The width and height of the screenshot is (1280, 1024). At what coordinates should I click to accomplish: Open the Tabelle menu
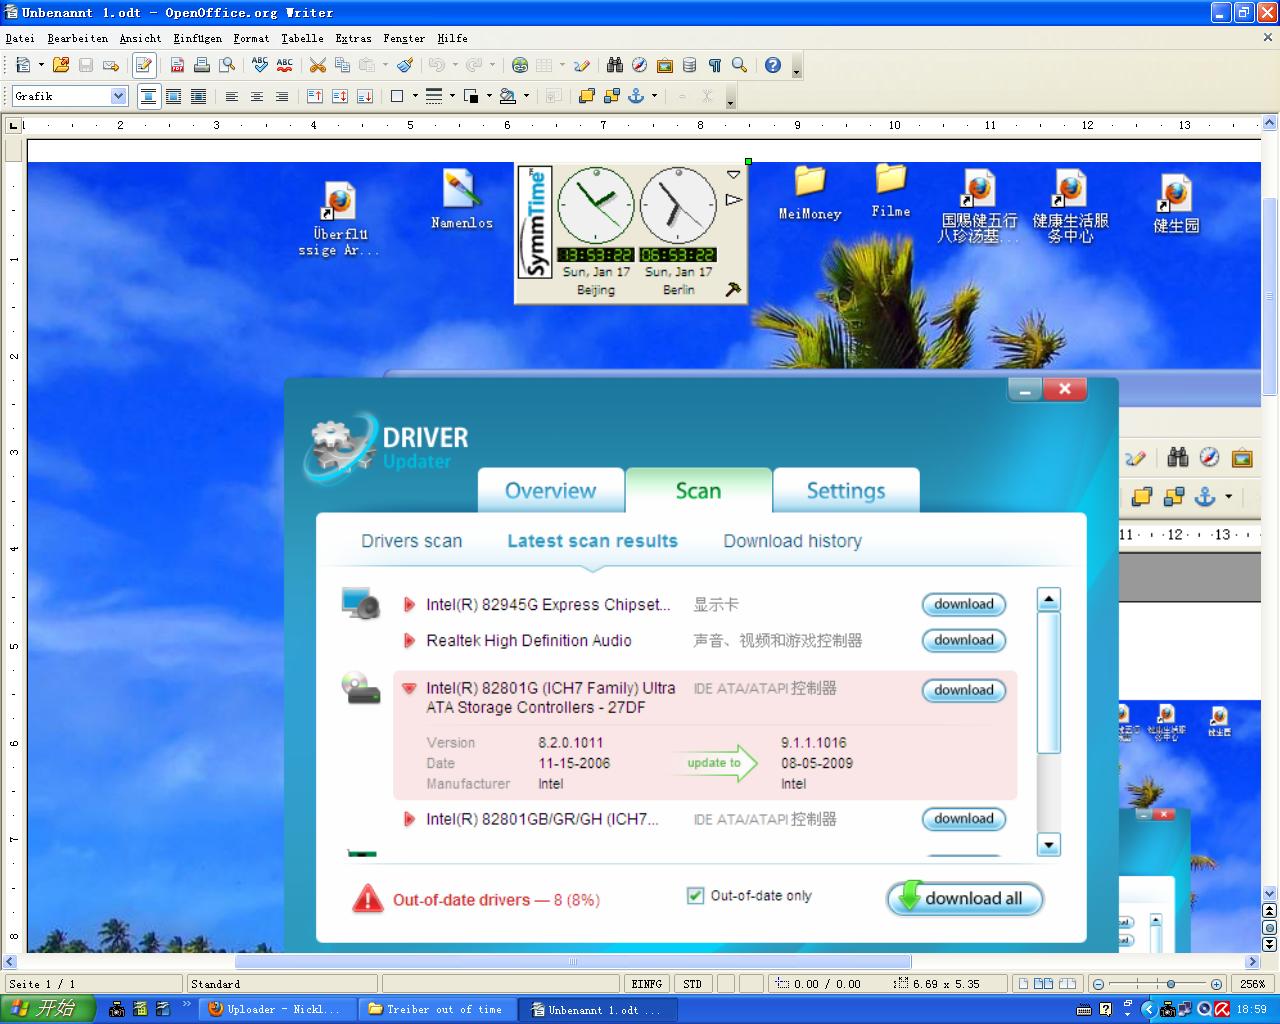point(302,38)
